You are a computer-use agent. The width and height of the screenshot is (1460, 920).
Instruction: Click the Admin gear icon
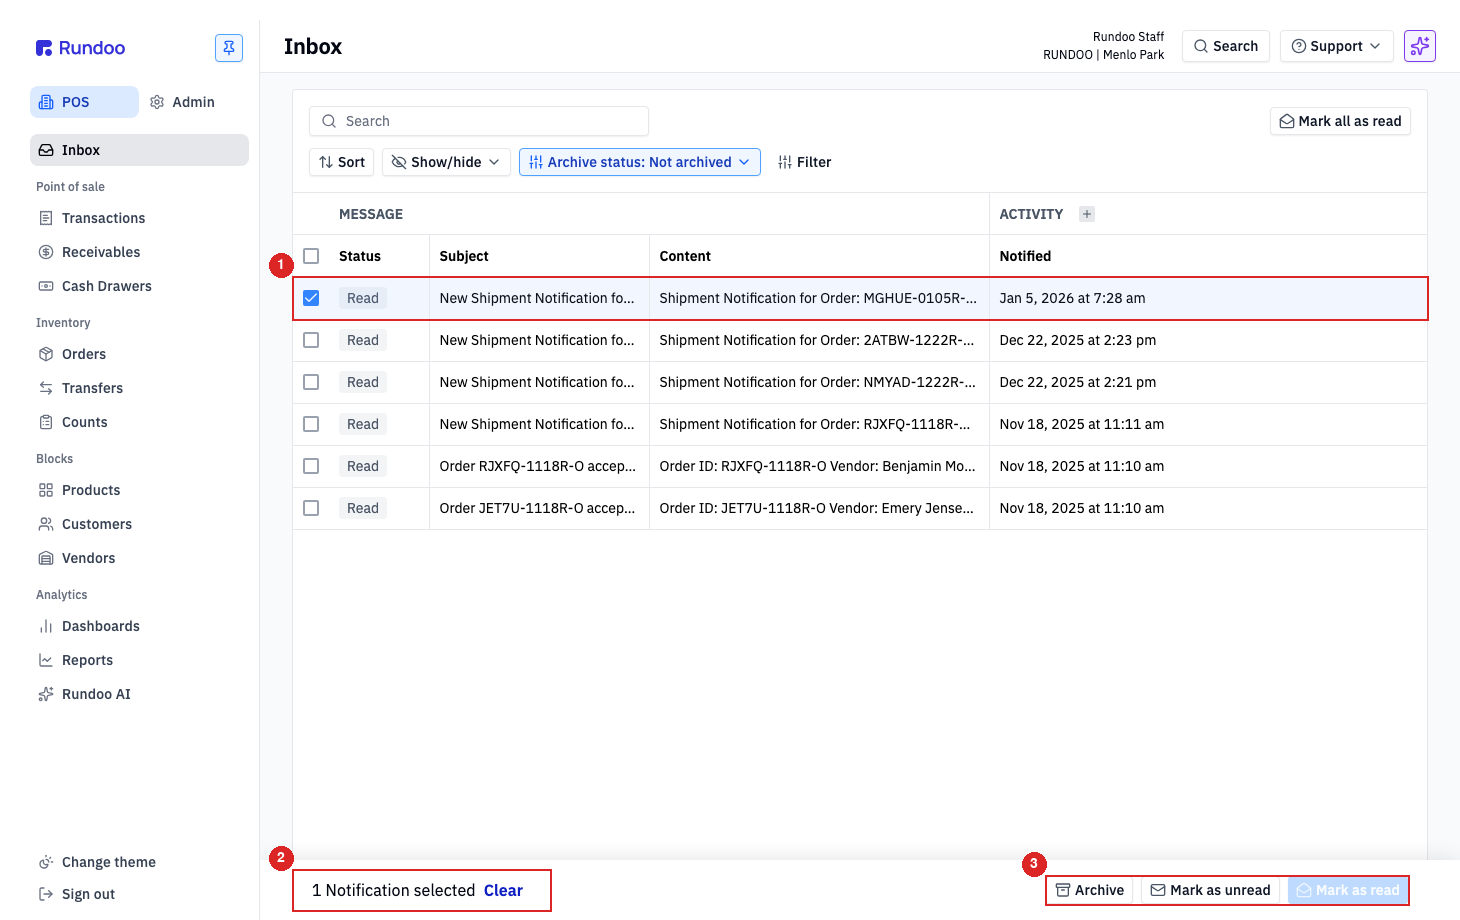[157, 102]
